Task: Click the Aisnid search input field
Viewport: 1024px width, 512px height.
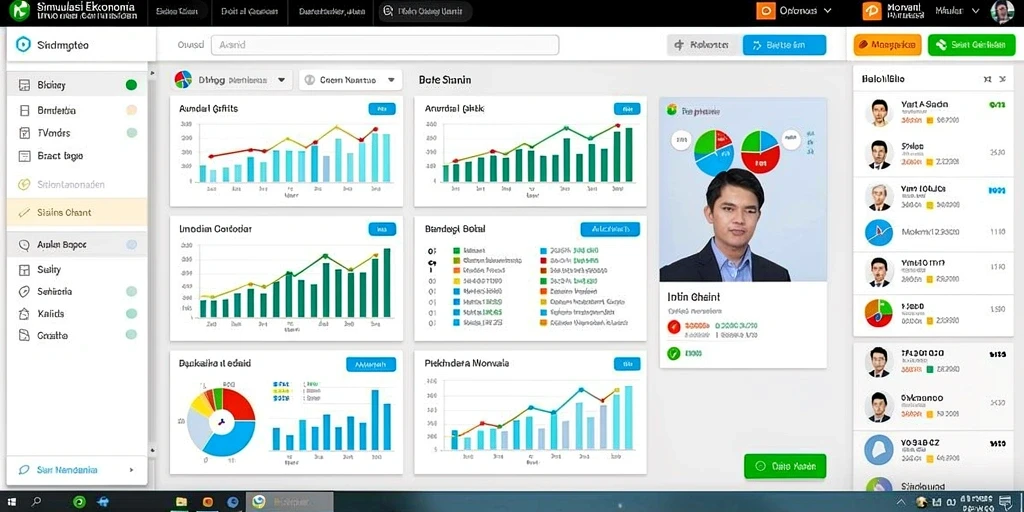Action: 385,45
